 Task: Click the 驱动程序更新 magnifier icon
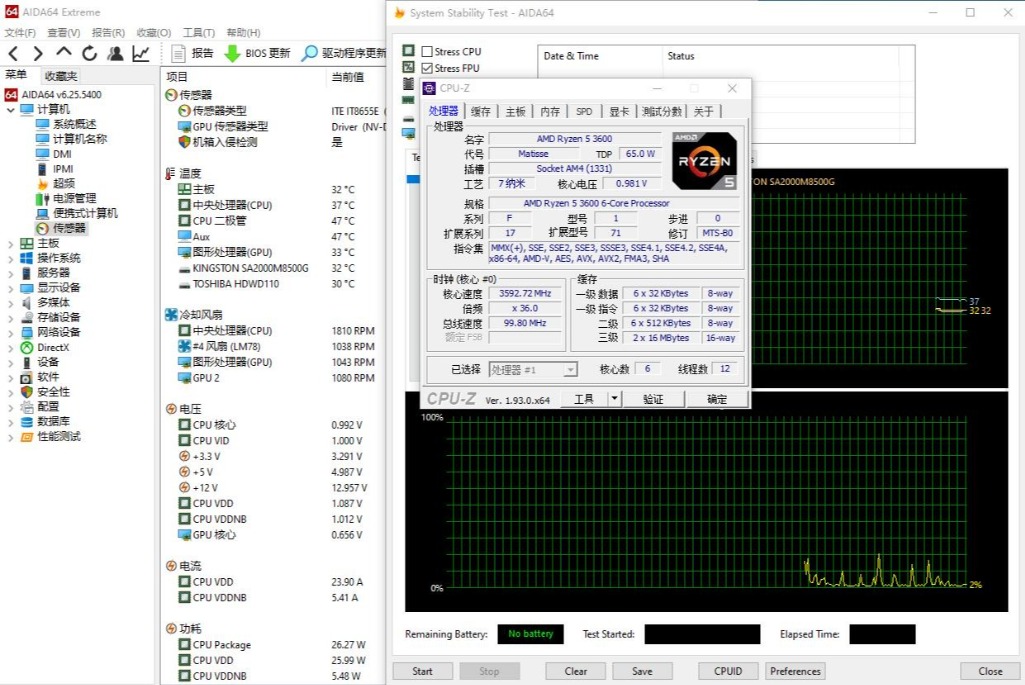pos(309,54)
